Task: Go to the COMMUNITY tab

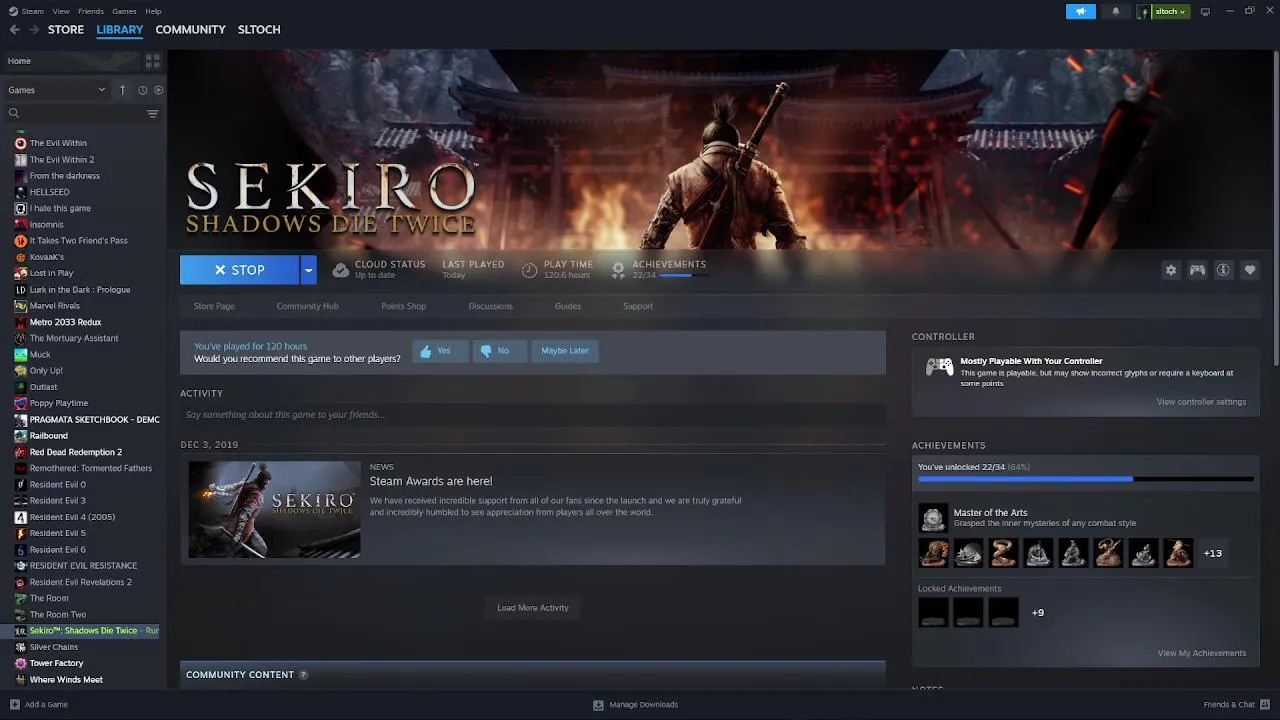Action: coord(190,30)
